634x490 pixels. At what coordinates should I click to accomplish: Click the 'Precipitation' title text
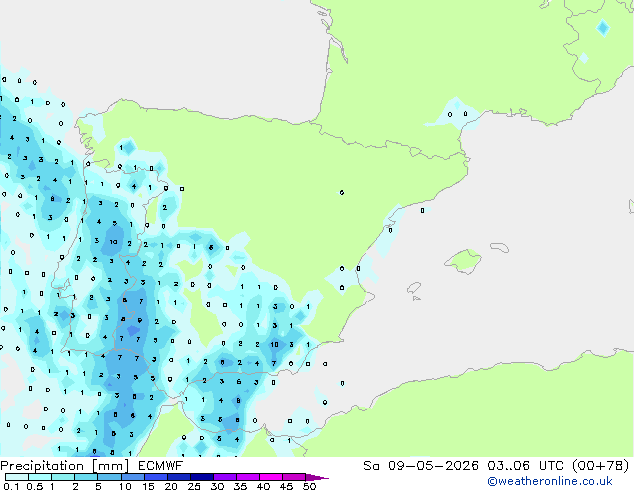pos(42,466)
